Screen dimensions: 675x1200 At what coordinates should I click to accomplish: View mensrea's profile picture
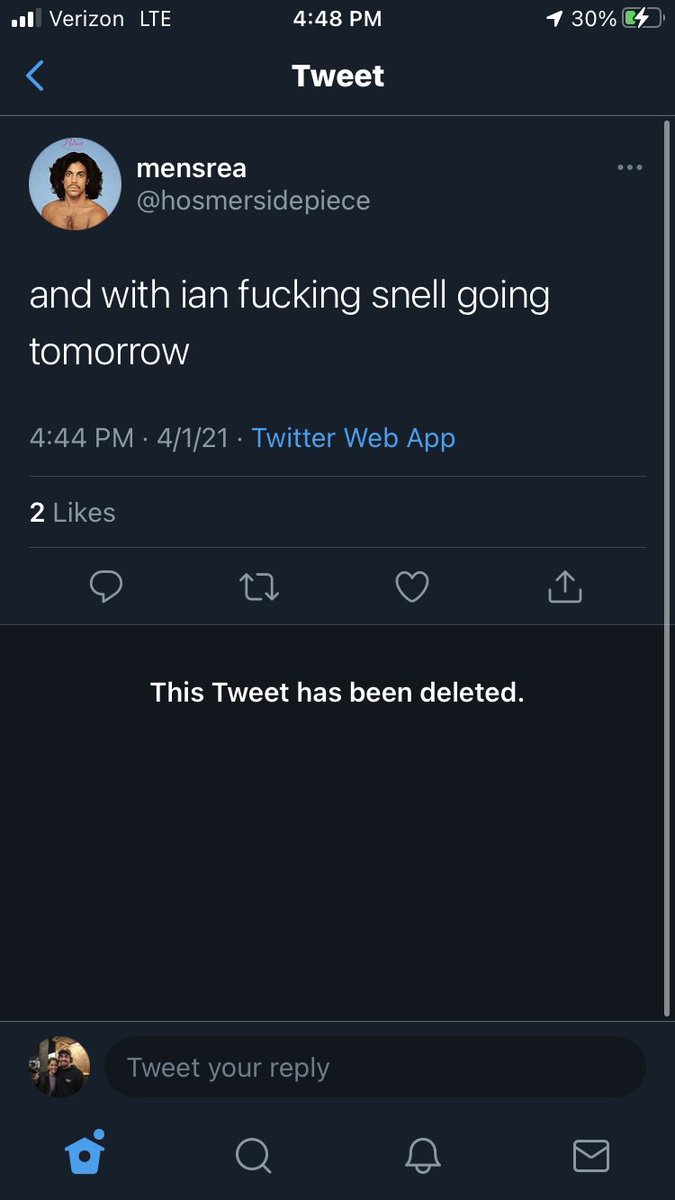(75, 184)
